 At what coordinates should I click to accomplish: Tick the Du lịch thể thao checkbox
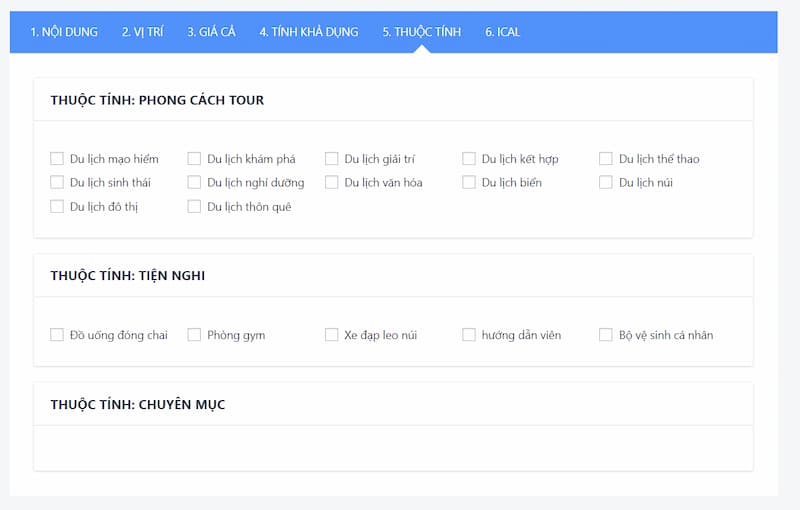pyautogui.click(x=606, y=159)
